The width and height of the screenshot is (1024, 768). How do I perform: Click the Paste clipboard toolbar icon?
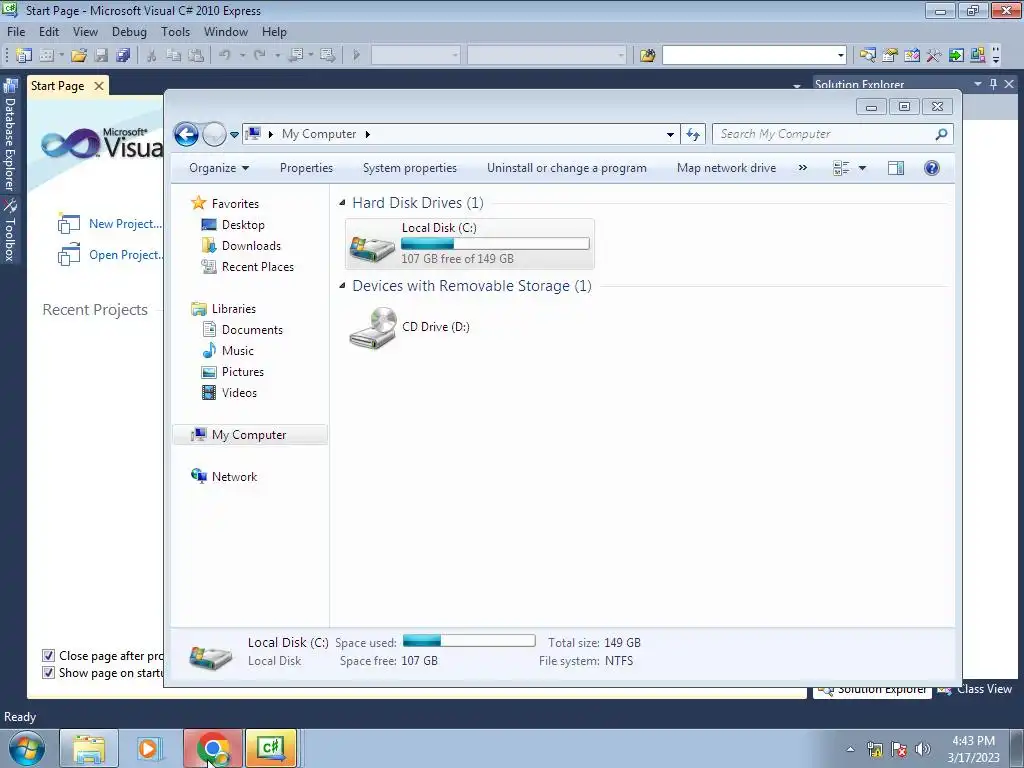(196, 56)
